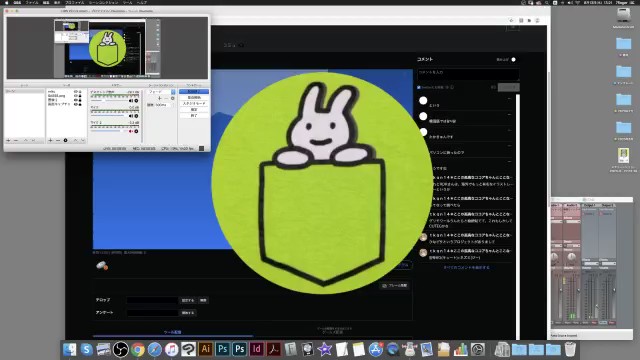Add a new source with the plus icon
640x360 pixels.
click(x=51, y=140)
